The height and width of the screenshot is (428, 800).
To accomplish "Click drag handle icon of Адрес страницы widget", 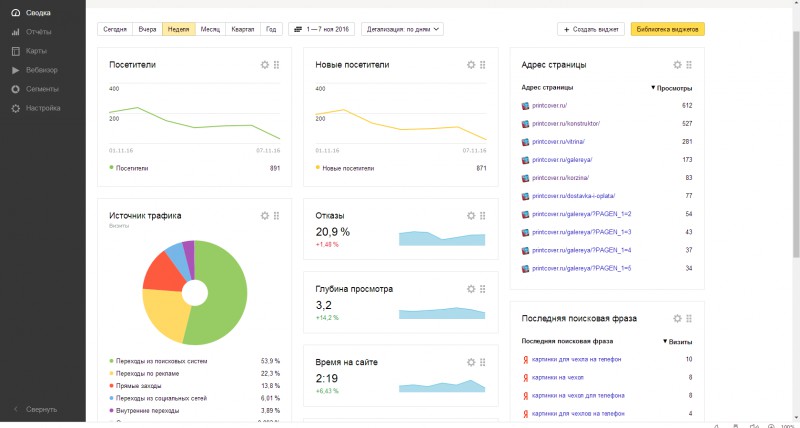I will click(689, 65).
